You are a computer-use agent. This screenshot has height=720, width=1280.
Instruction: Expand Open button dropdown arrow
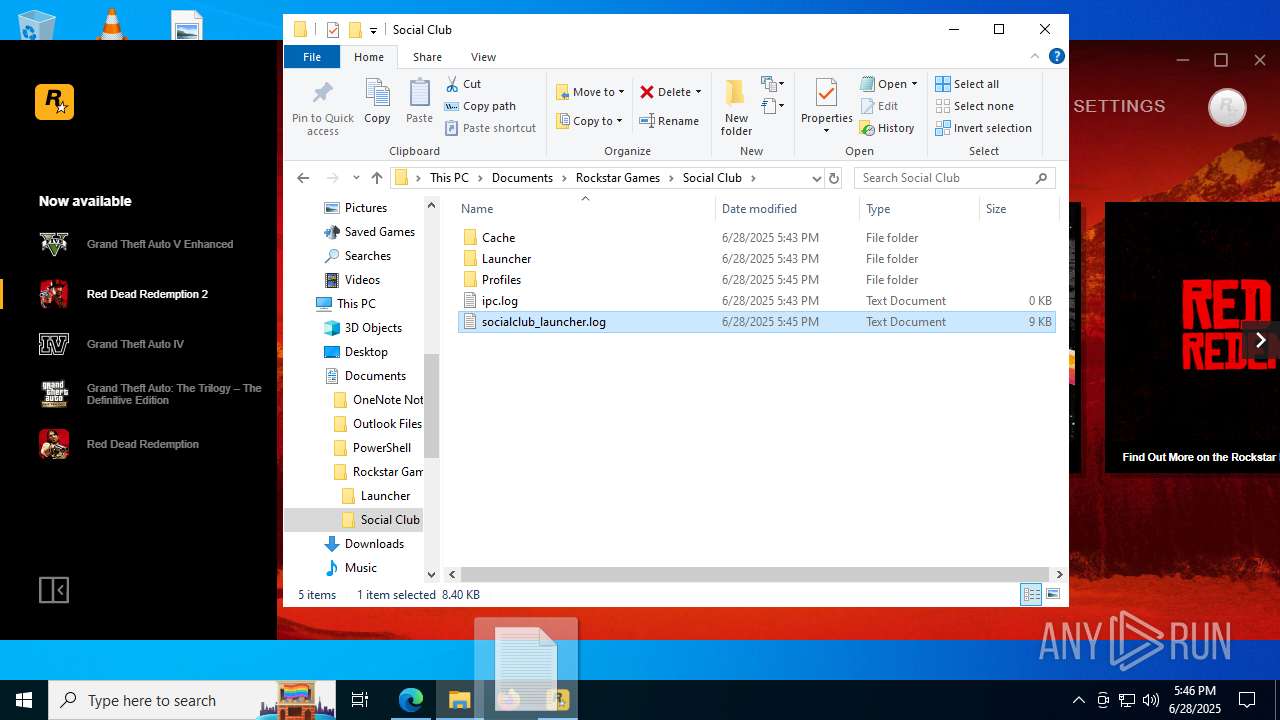click(914, 84)
